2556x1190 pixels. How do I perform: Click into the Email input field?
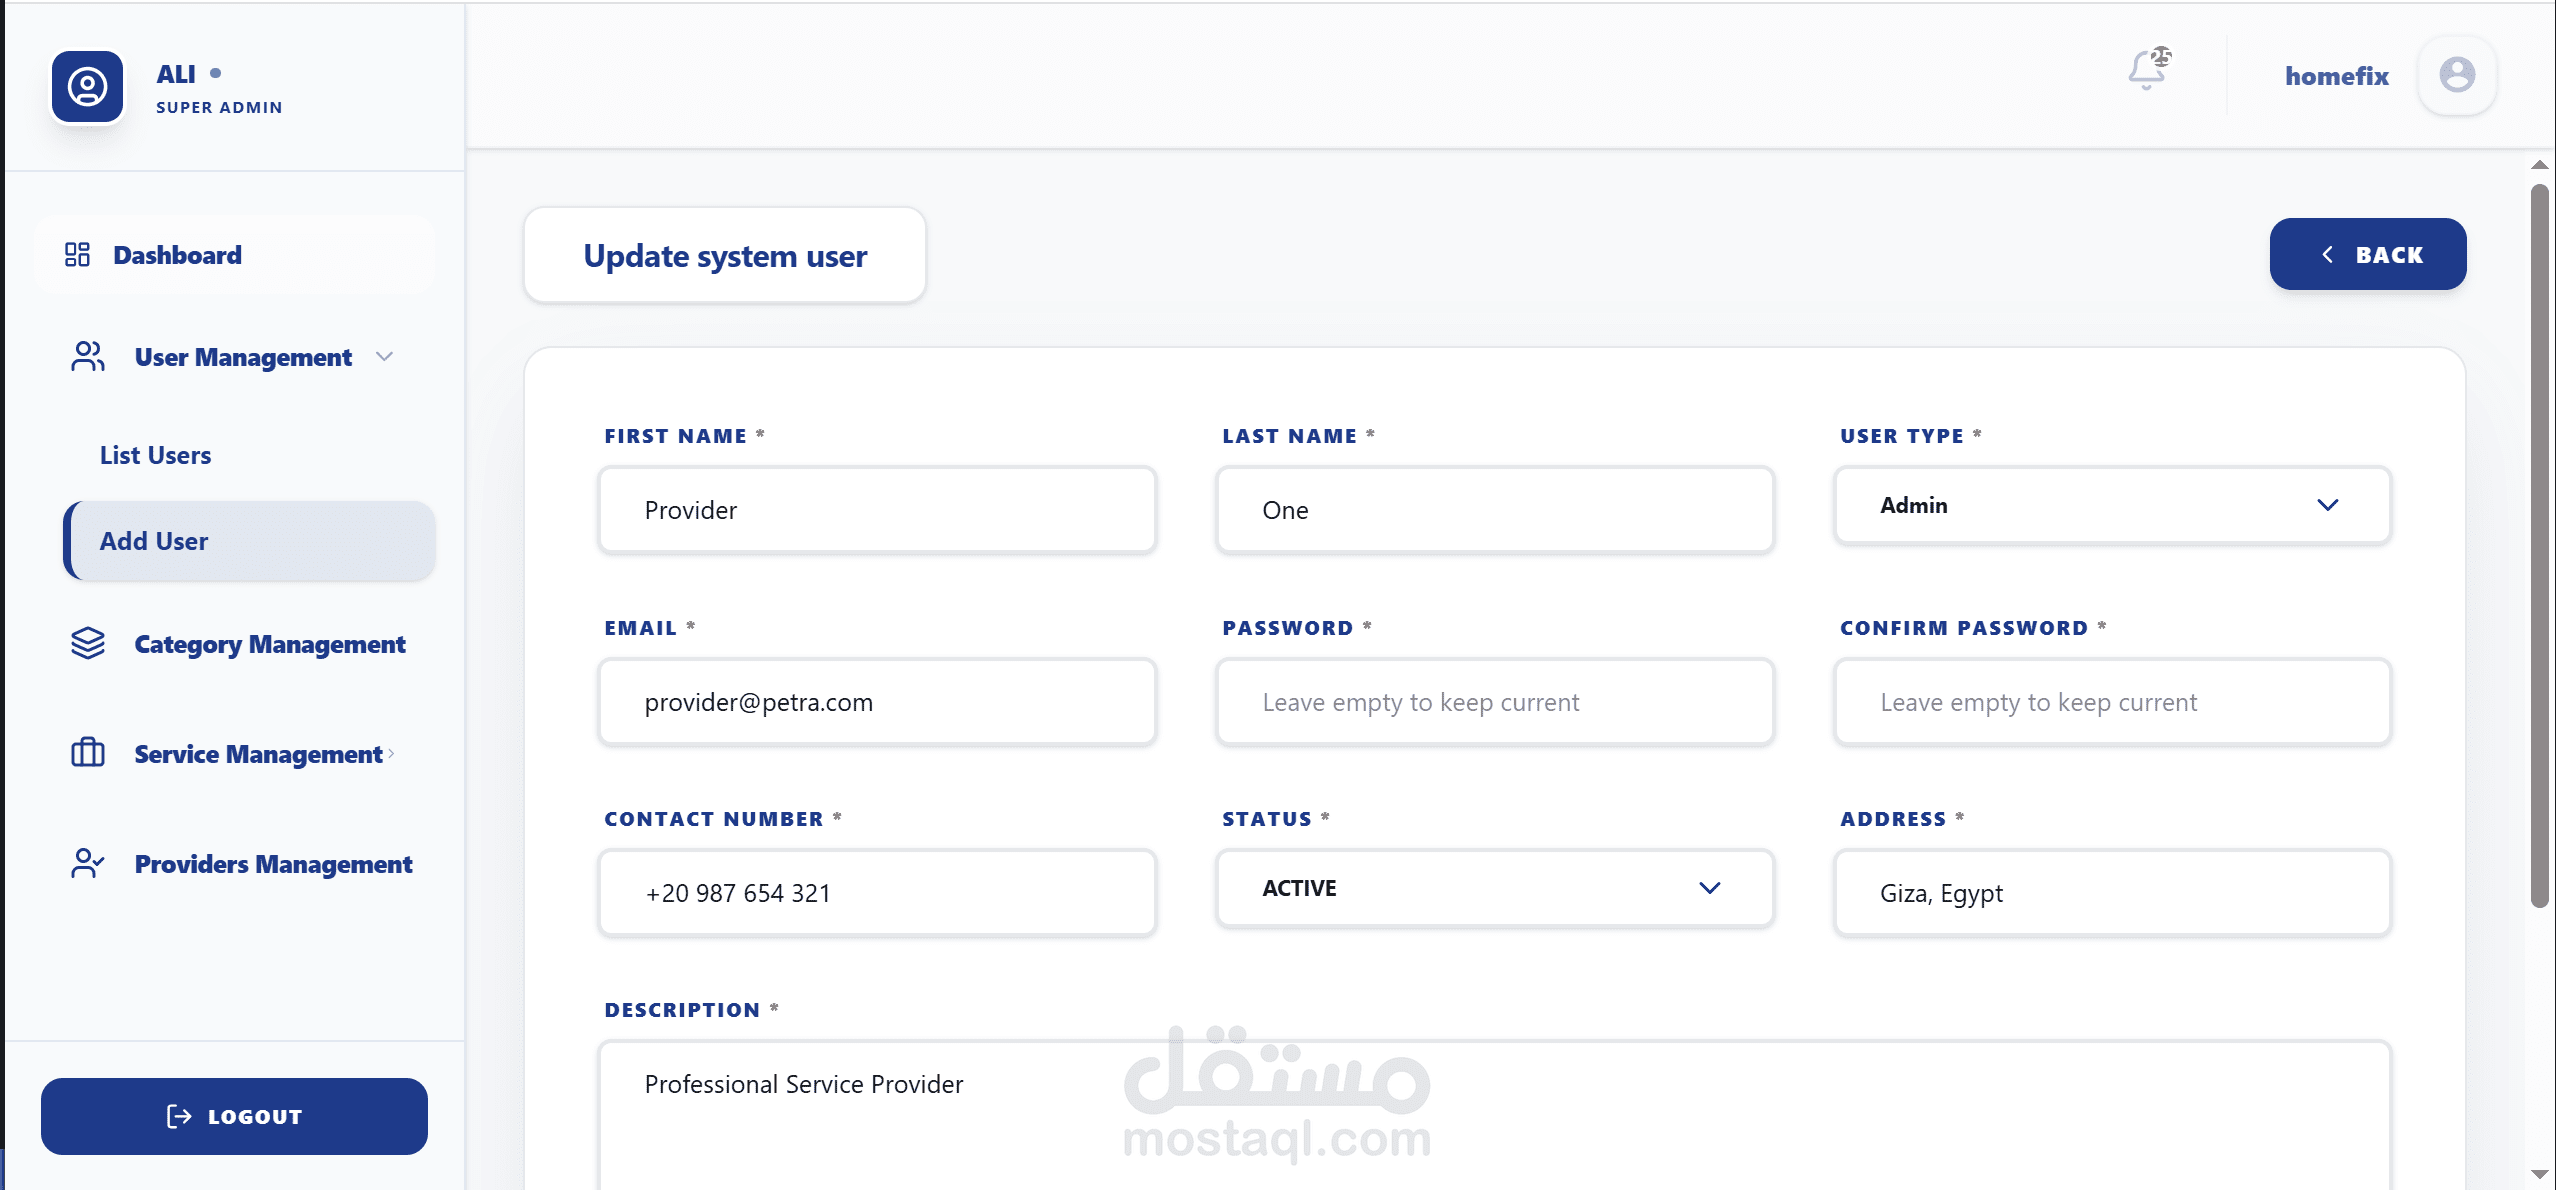click(x=877, y=702)
